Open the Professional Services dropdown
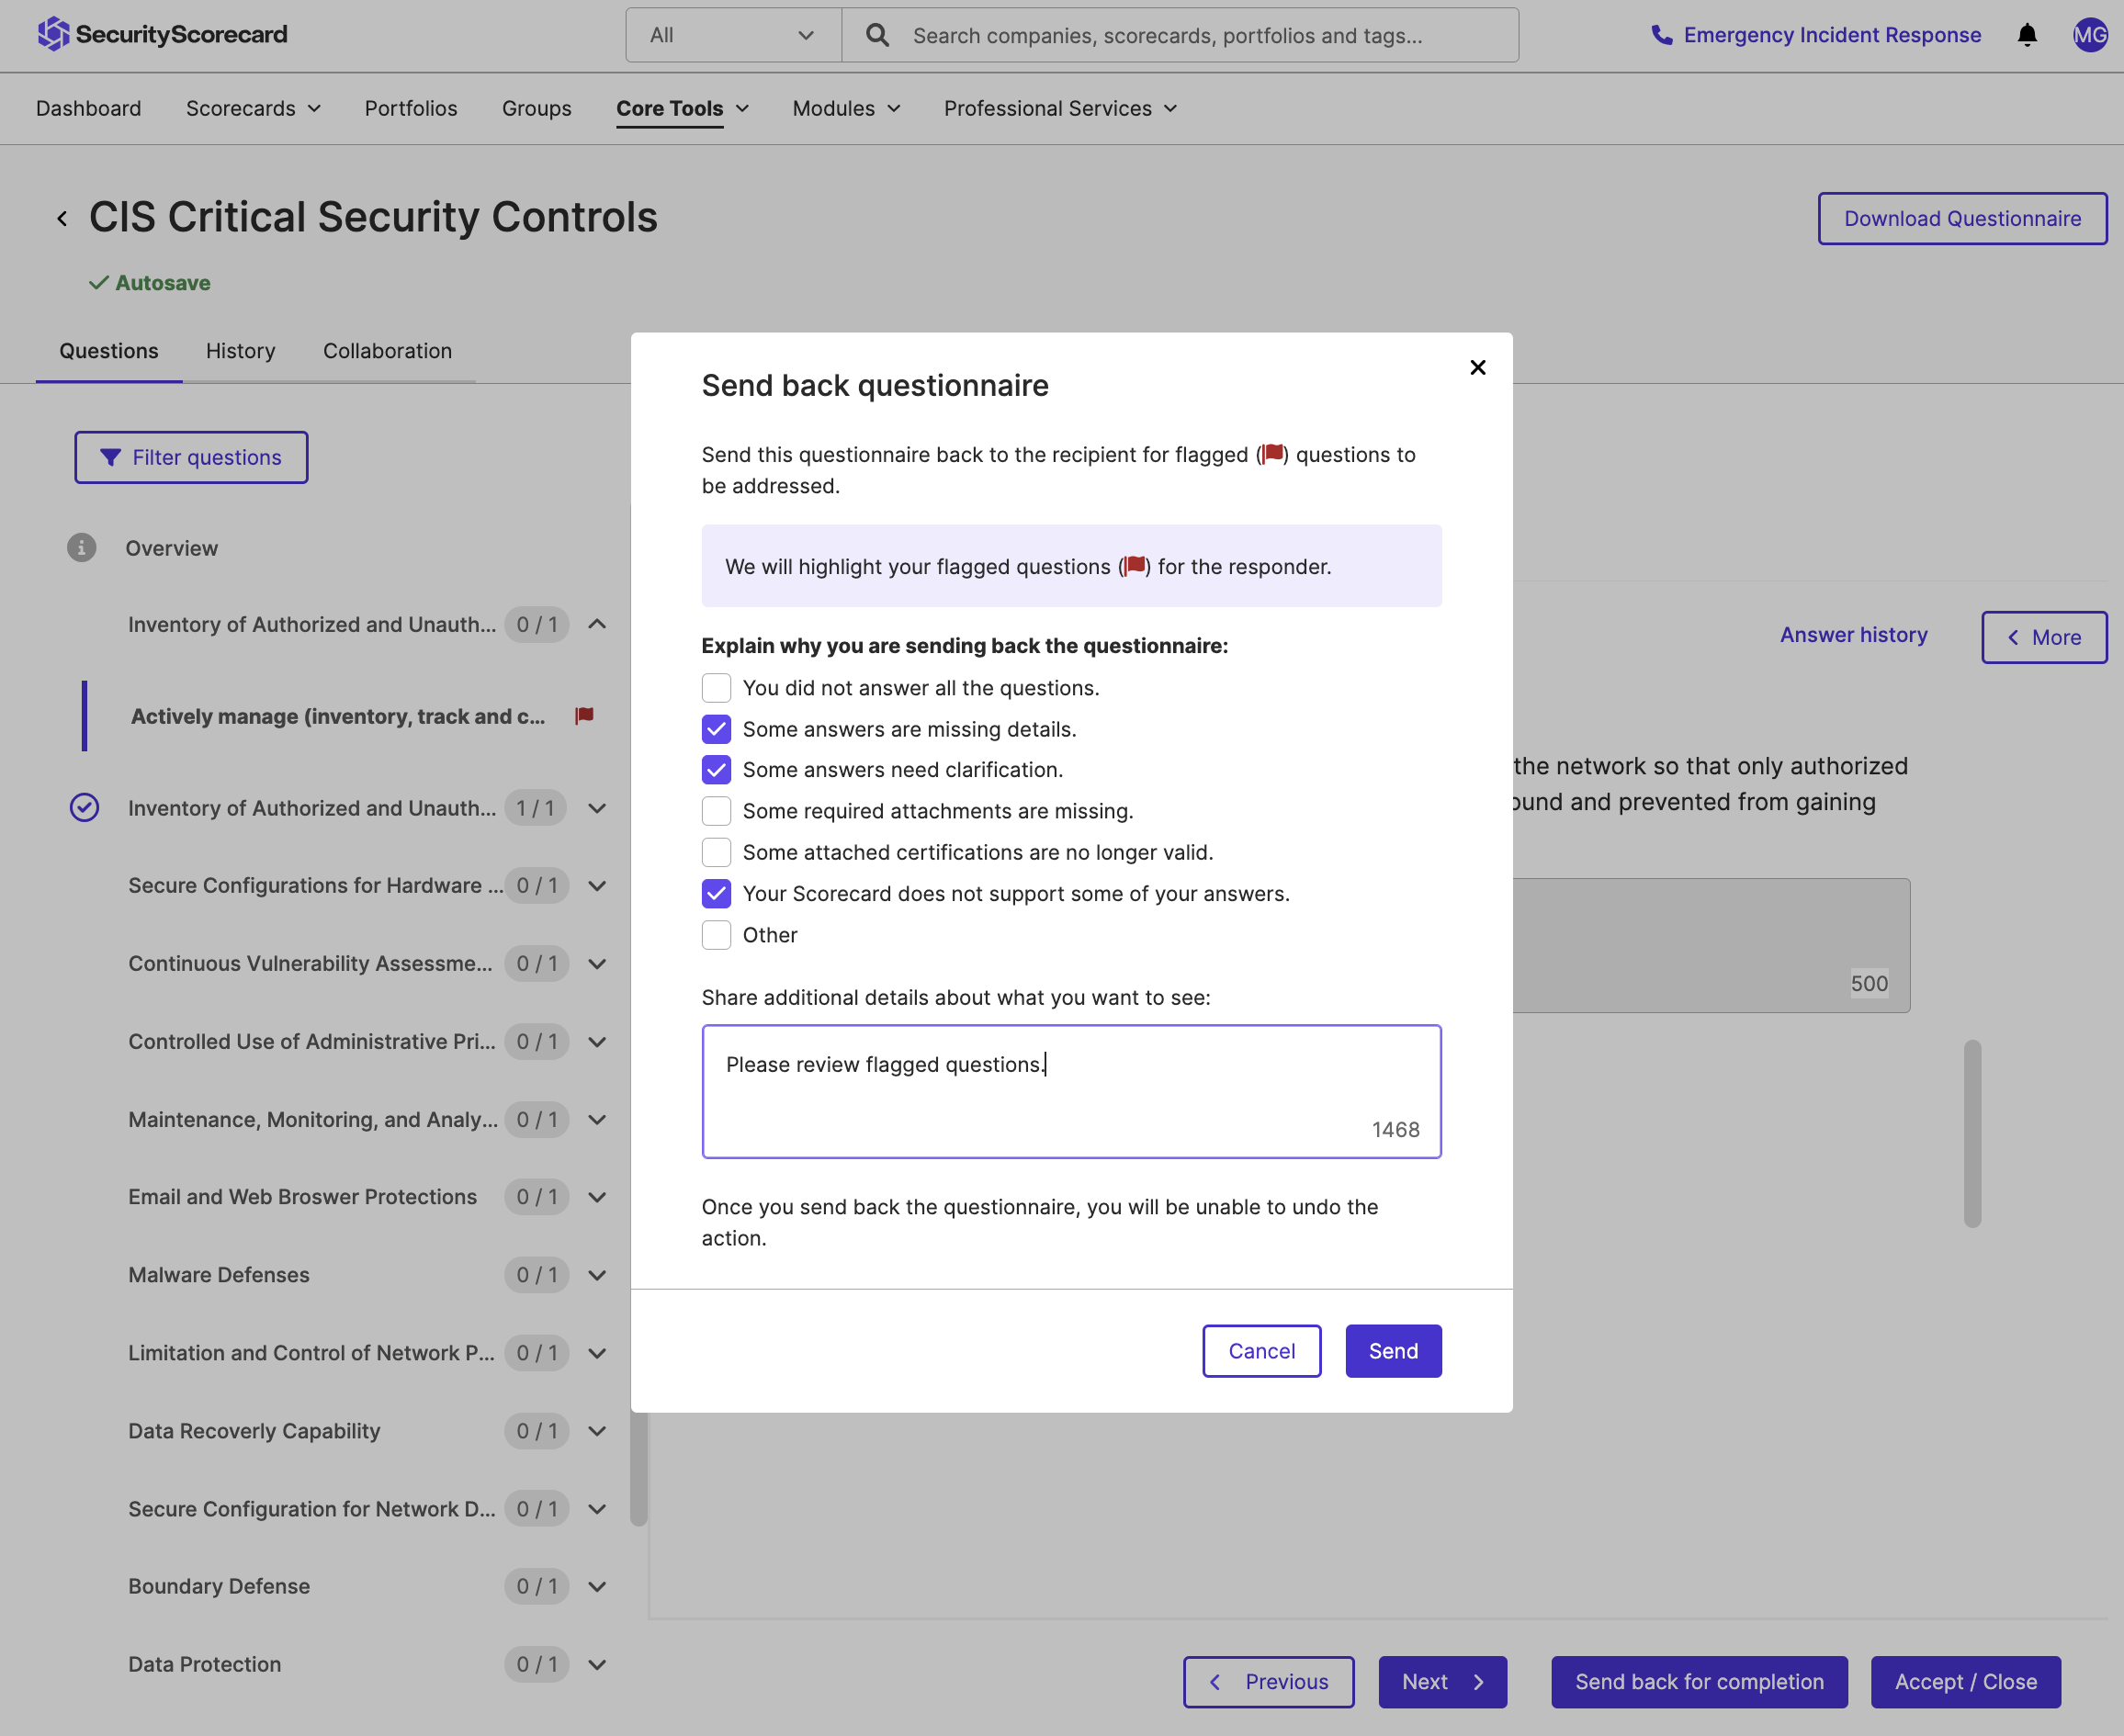2124x1736 pixels. point(1060,108)
